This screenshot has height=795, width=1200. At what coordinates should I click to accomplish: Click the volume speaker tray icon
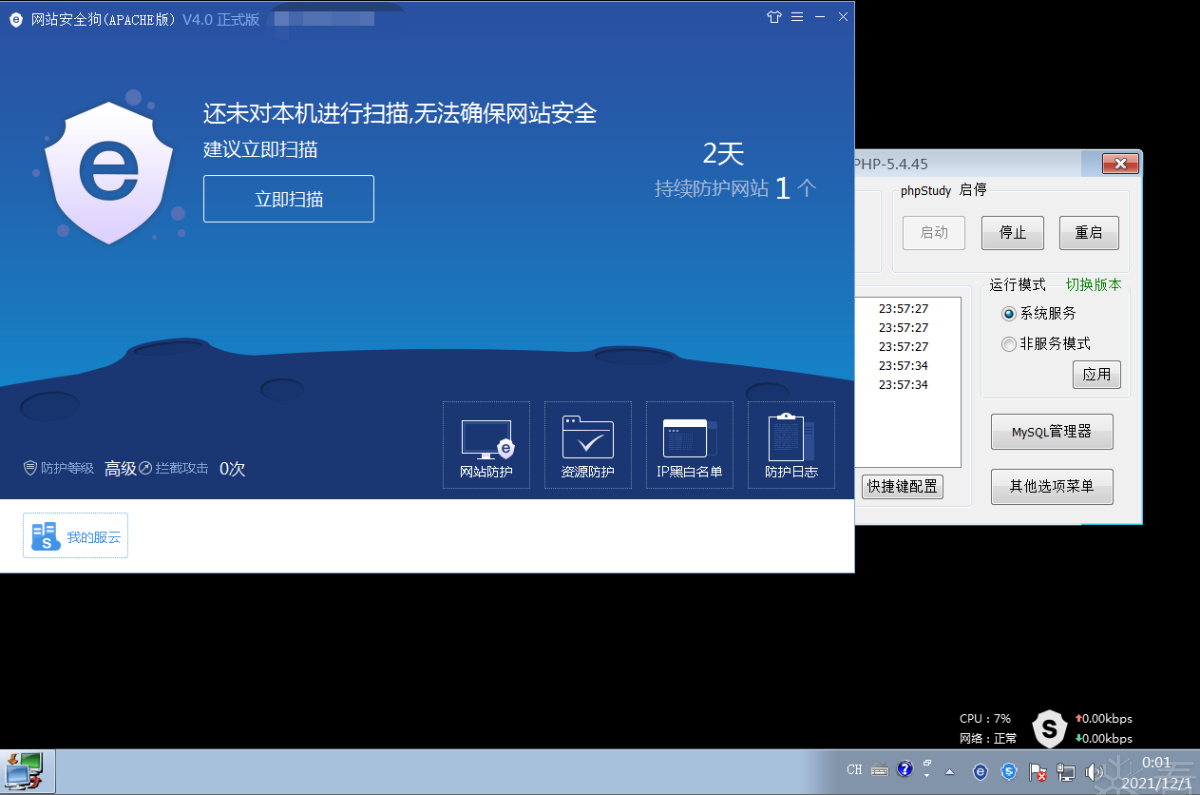[x=1094, y=772]
